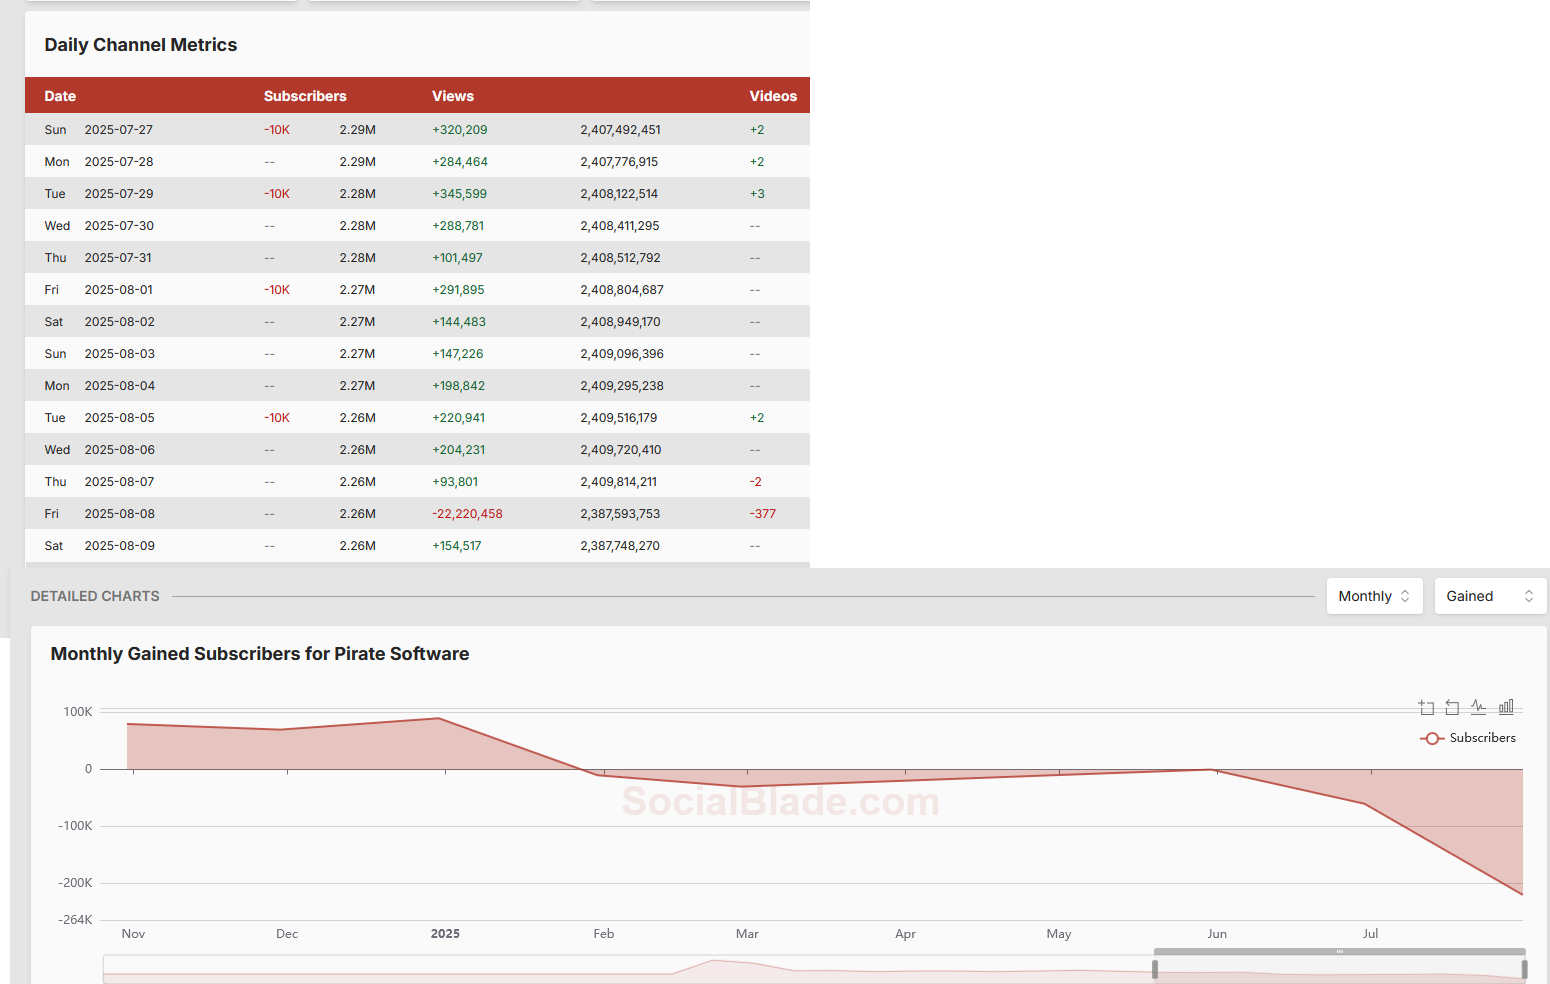Activate the chart area zoom tool
1550x984 pixels.
tap(1426, 708)
